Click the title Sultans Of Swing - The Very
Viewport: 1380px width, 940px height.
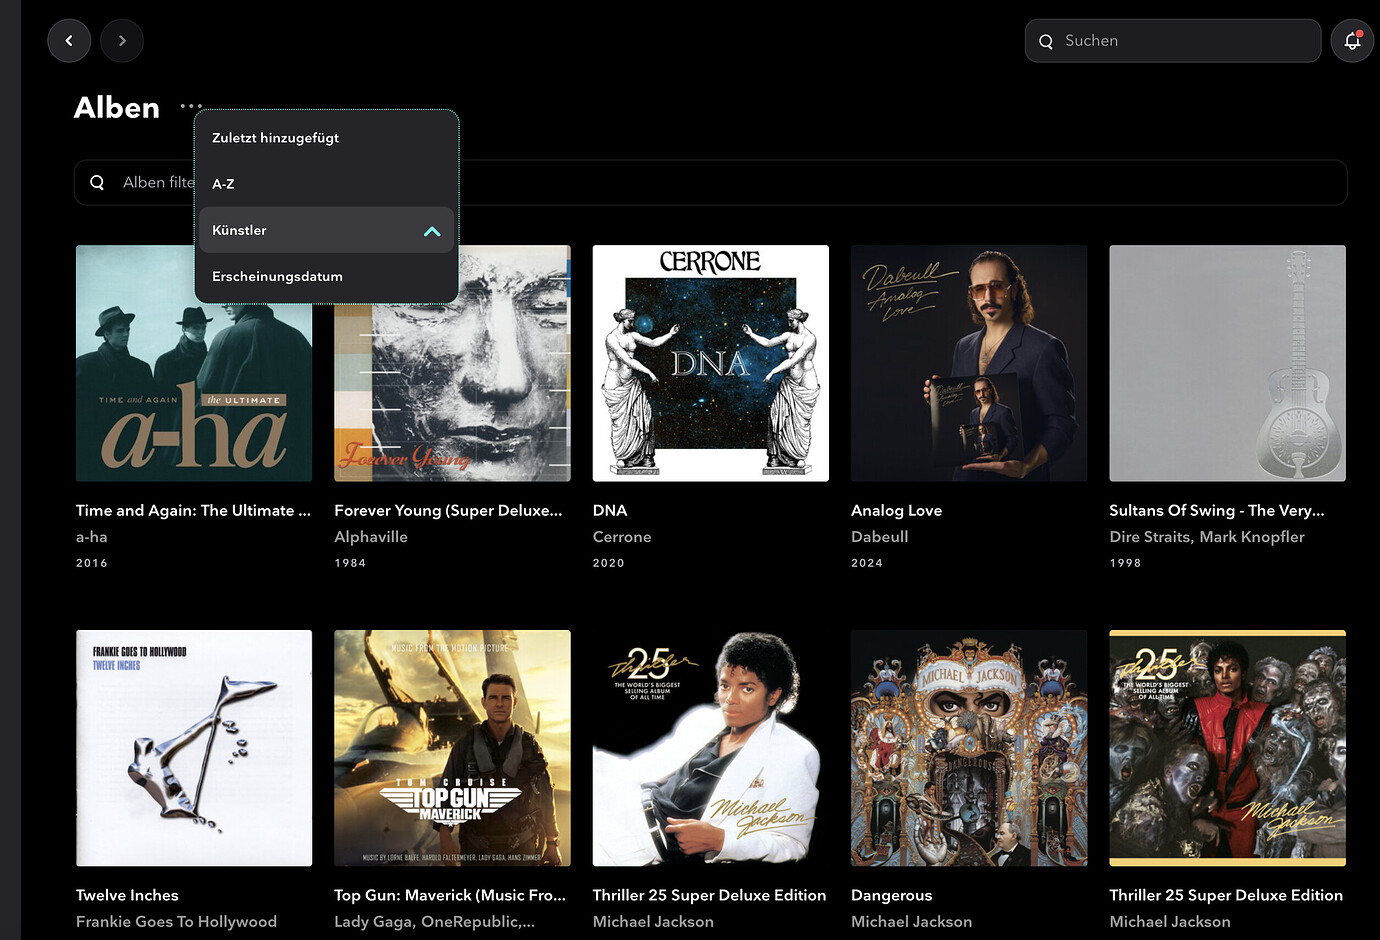pyautogui.click(x=1216, y=511)
